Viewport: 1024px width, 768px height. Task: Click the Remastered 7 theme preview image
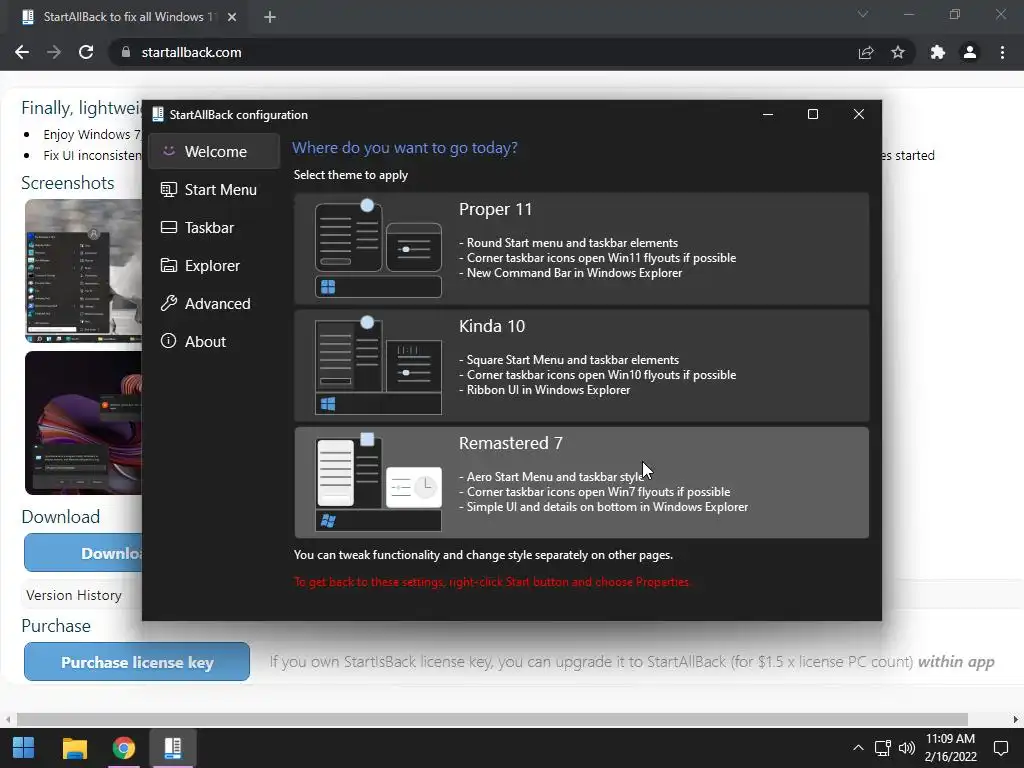click(378, 483)
